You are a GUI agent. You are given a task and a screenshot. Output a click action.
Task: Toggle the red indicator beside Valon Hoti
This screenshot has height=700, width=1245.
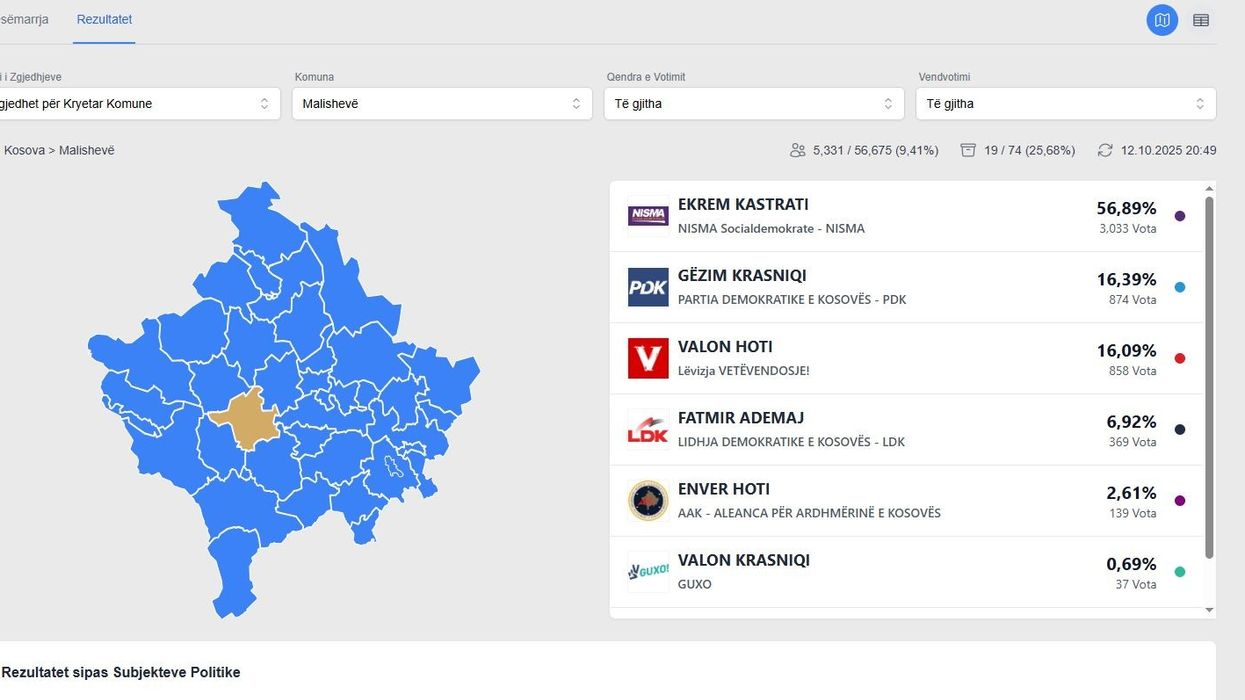[x=1179, y=357]
